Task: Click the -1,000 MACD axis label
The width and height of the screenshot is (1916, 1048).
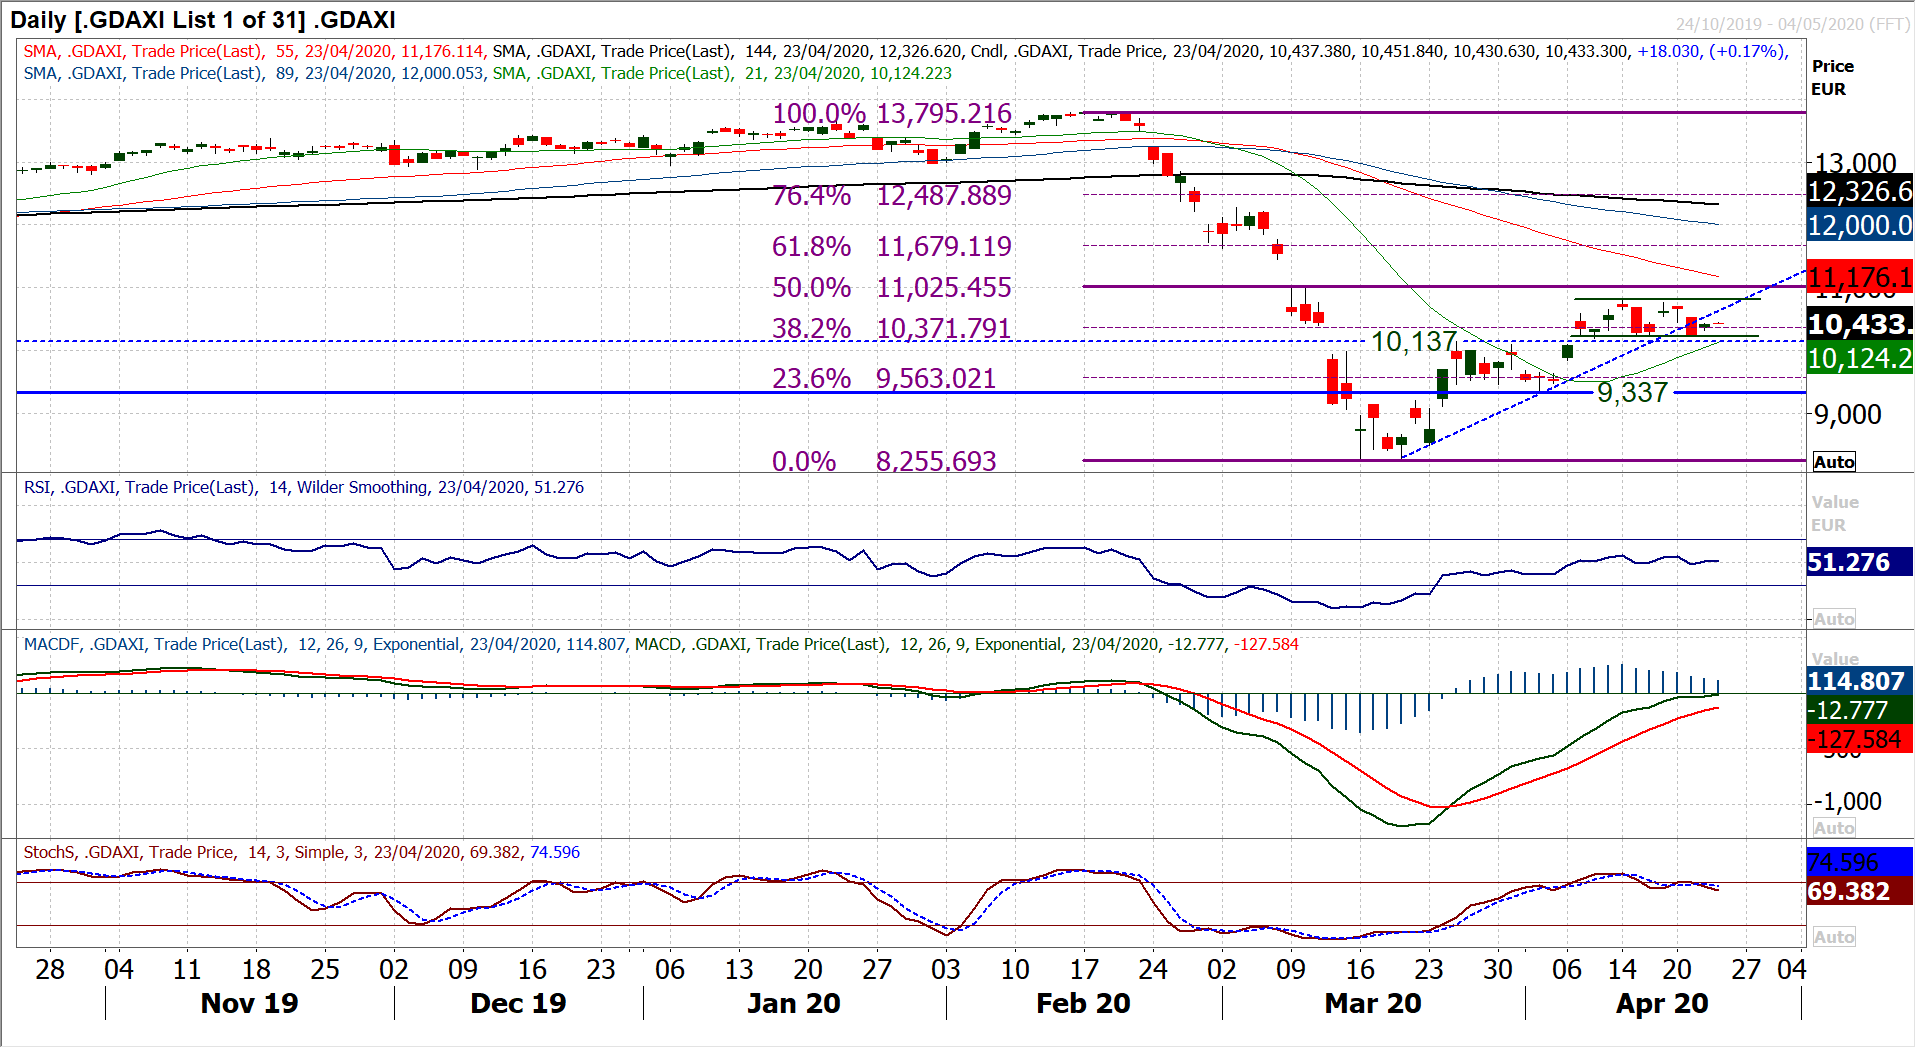Action: coord(1847,801)
